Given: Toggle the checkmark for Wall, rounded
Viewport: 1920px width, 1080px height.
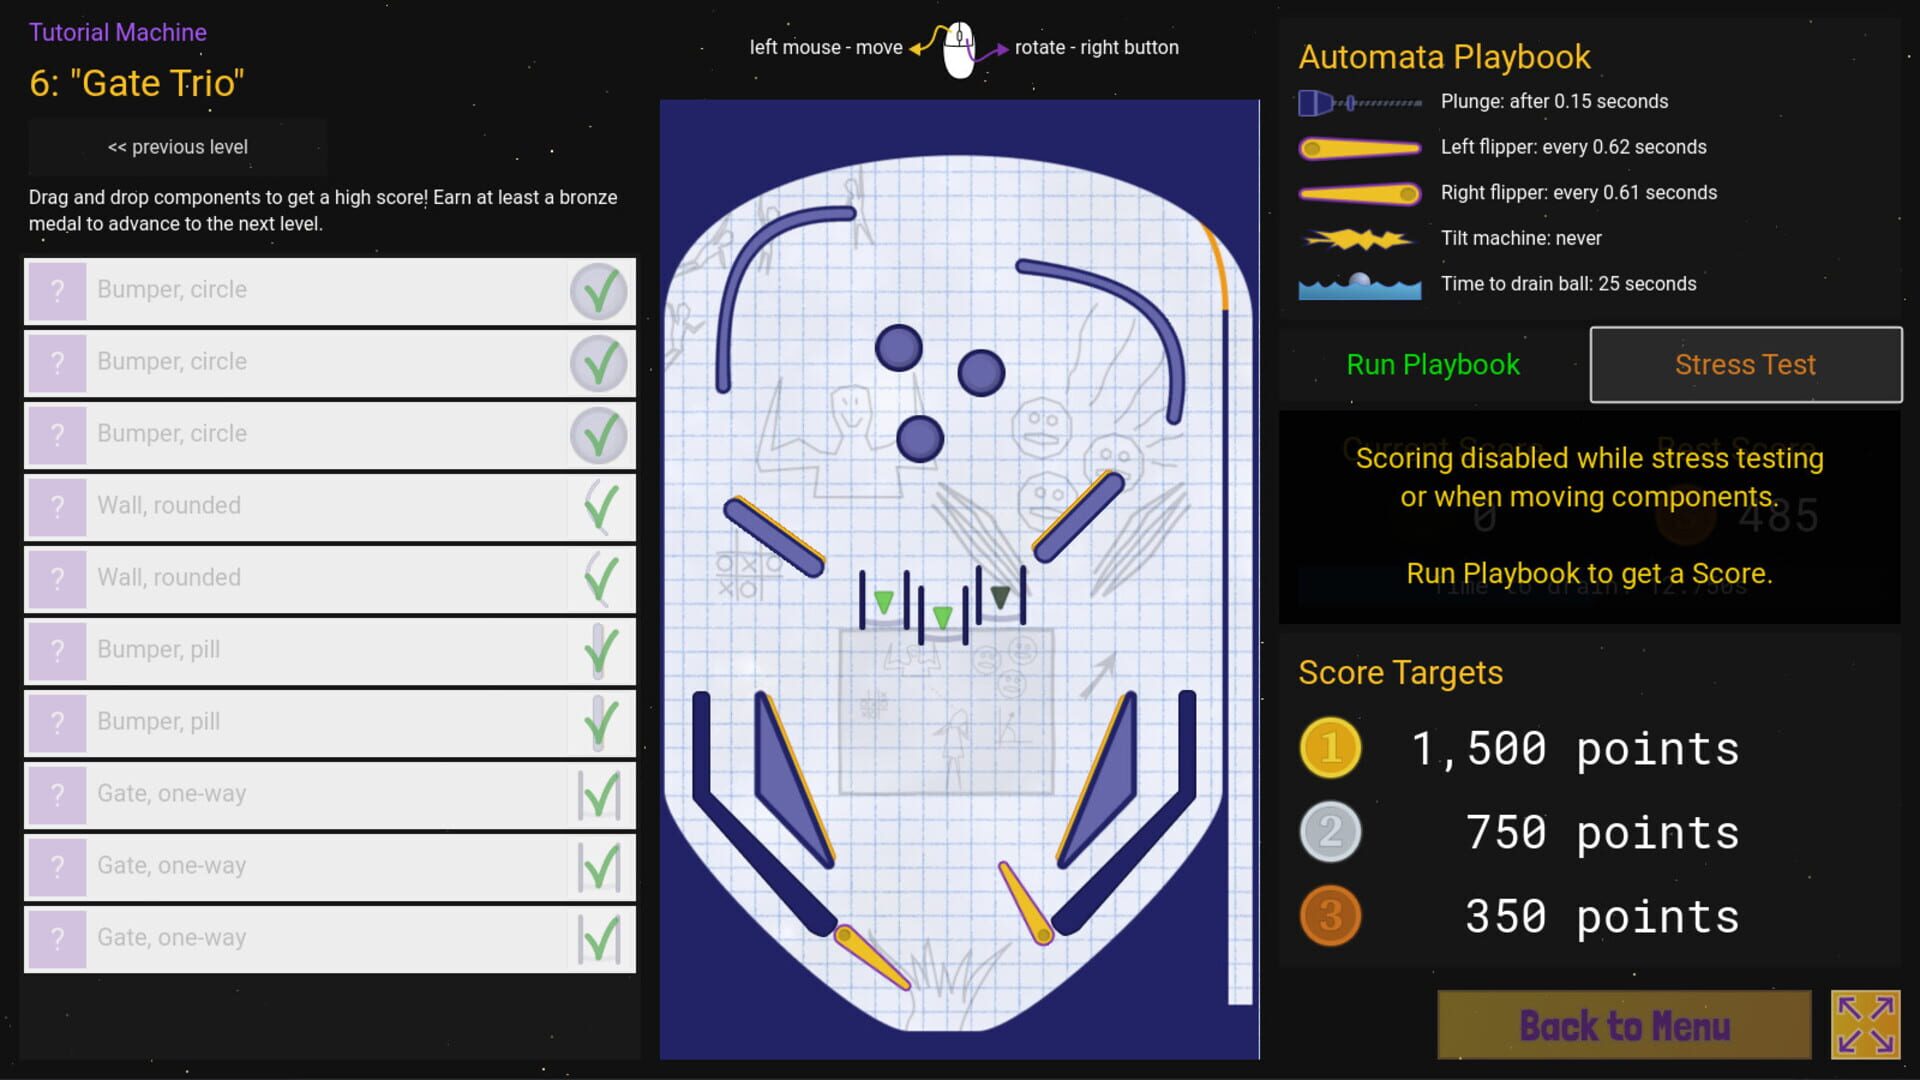Looking at the screenshot, I should pos(599,507).
